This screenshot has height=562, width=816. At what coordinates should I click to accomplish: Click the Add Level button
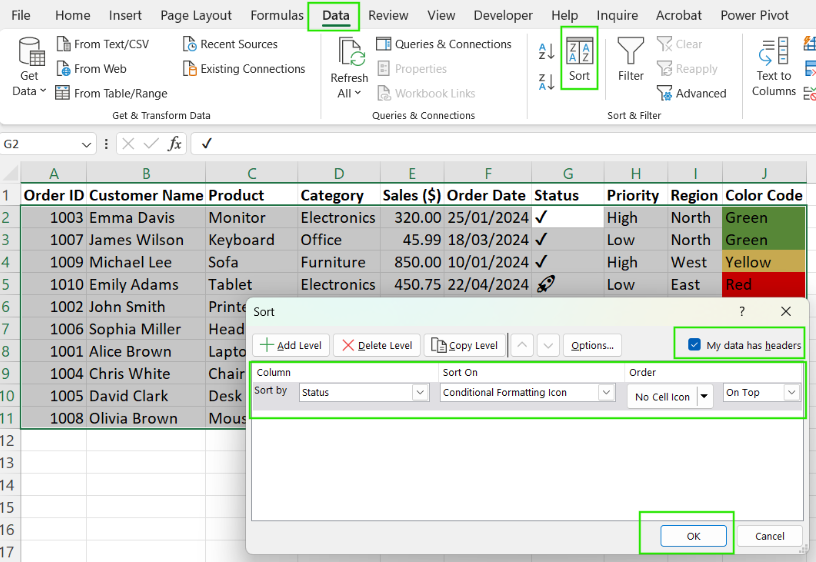pyautogui.click(x=291, y=345)
